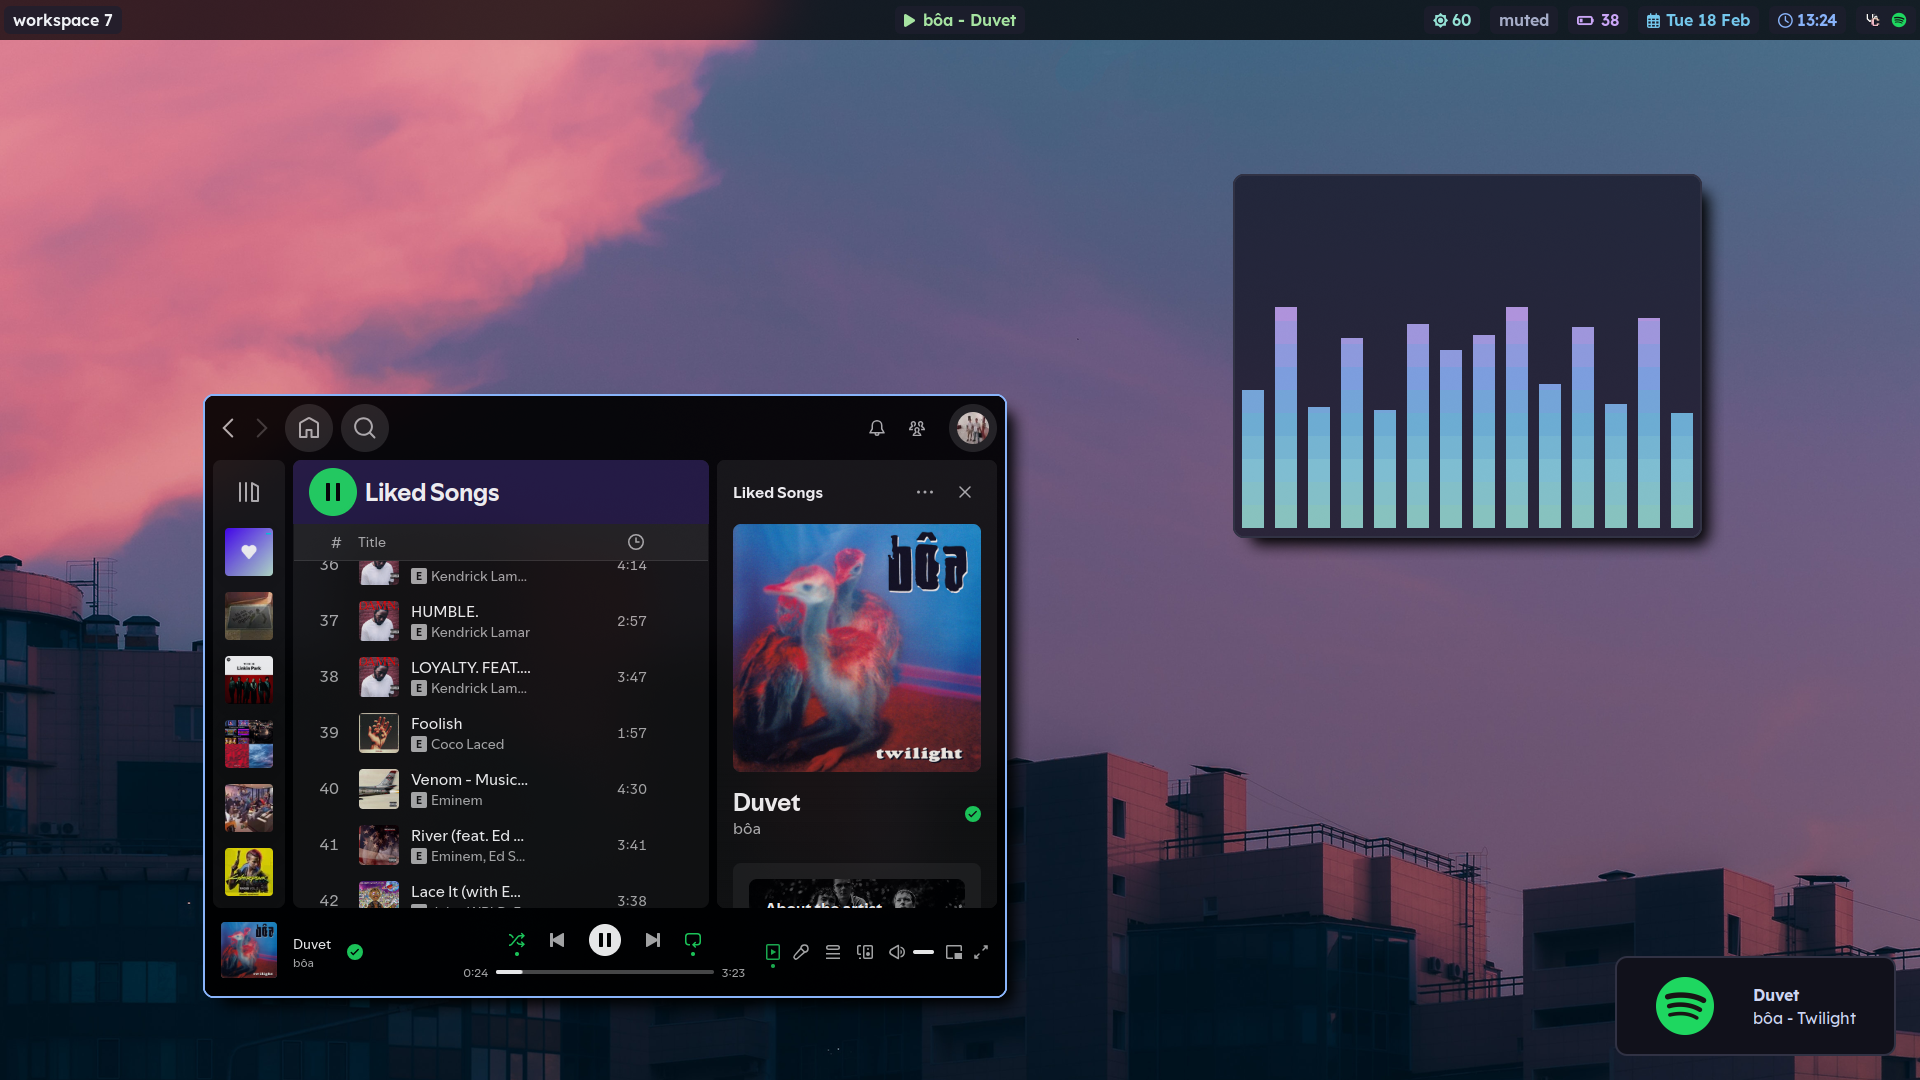This screenshot has height=1080, width=1920.
Task: Select the Liked Songs heart playlist
Action: point(249,552)
